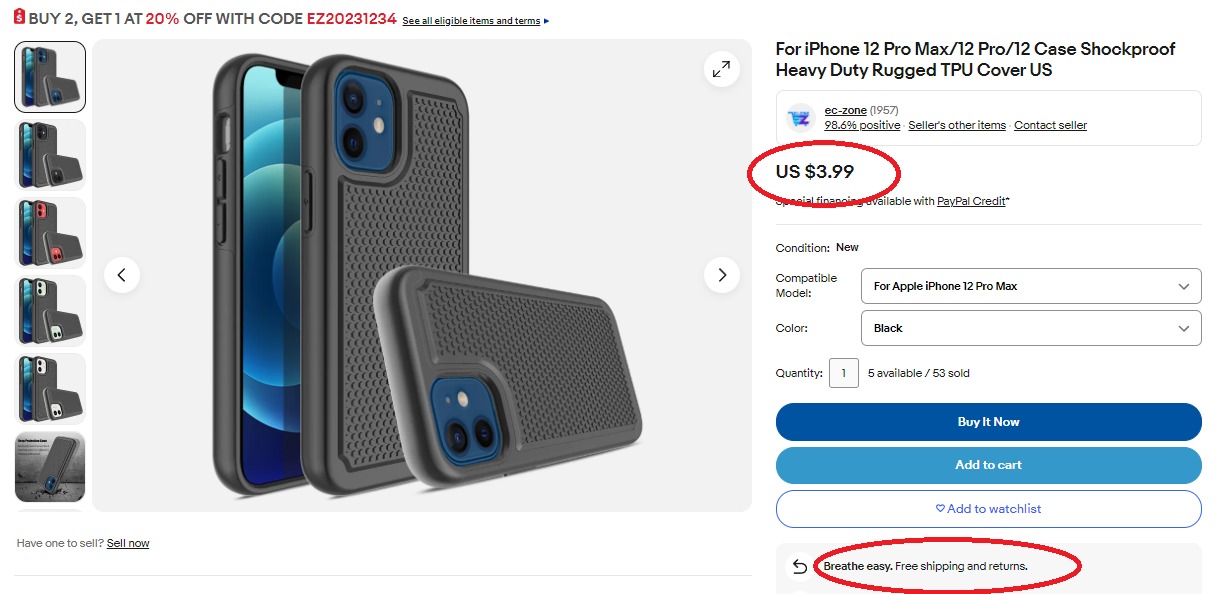Open the Color dropdown set to Black
Image resolution: width=1224 pixels, height=594 pixels.
pos(1030,328)
